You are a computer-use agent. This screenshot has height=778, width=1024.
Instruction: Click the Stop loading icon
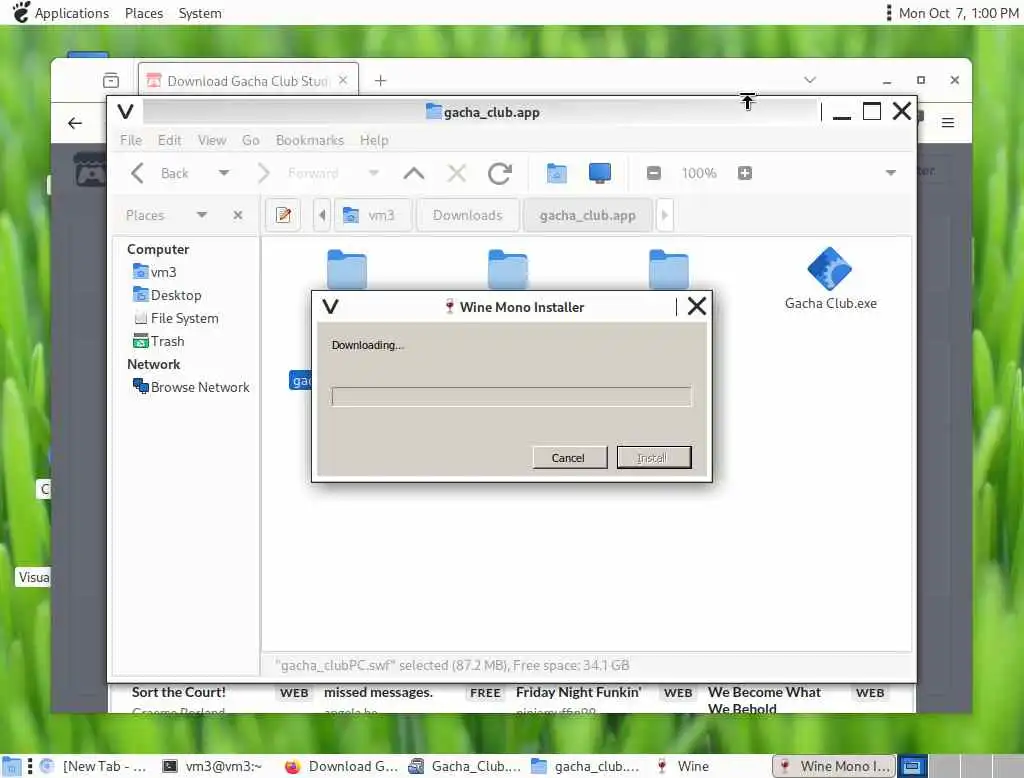[456, 173]
